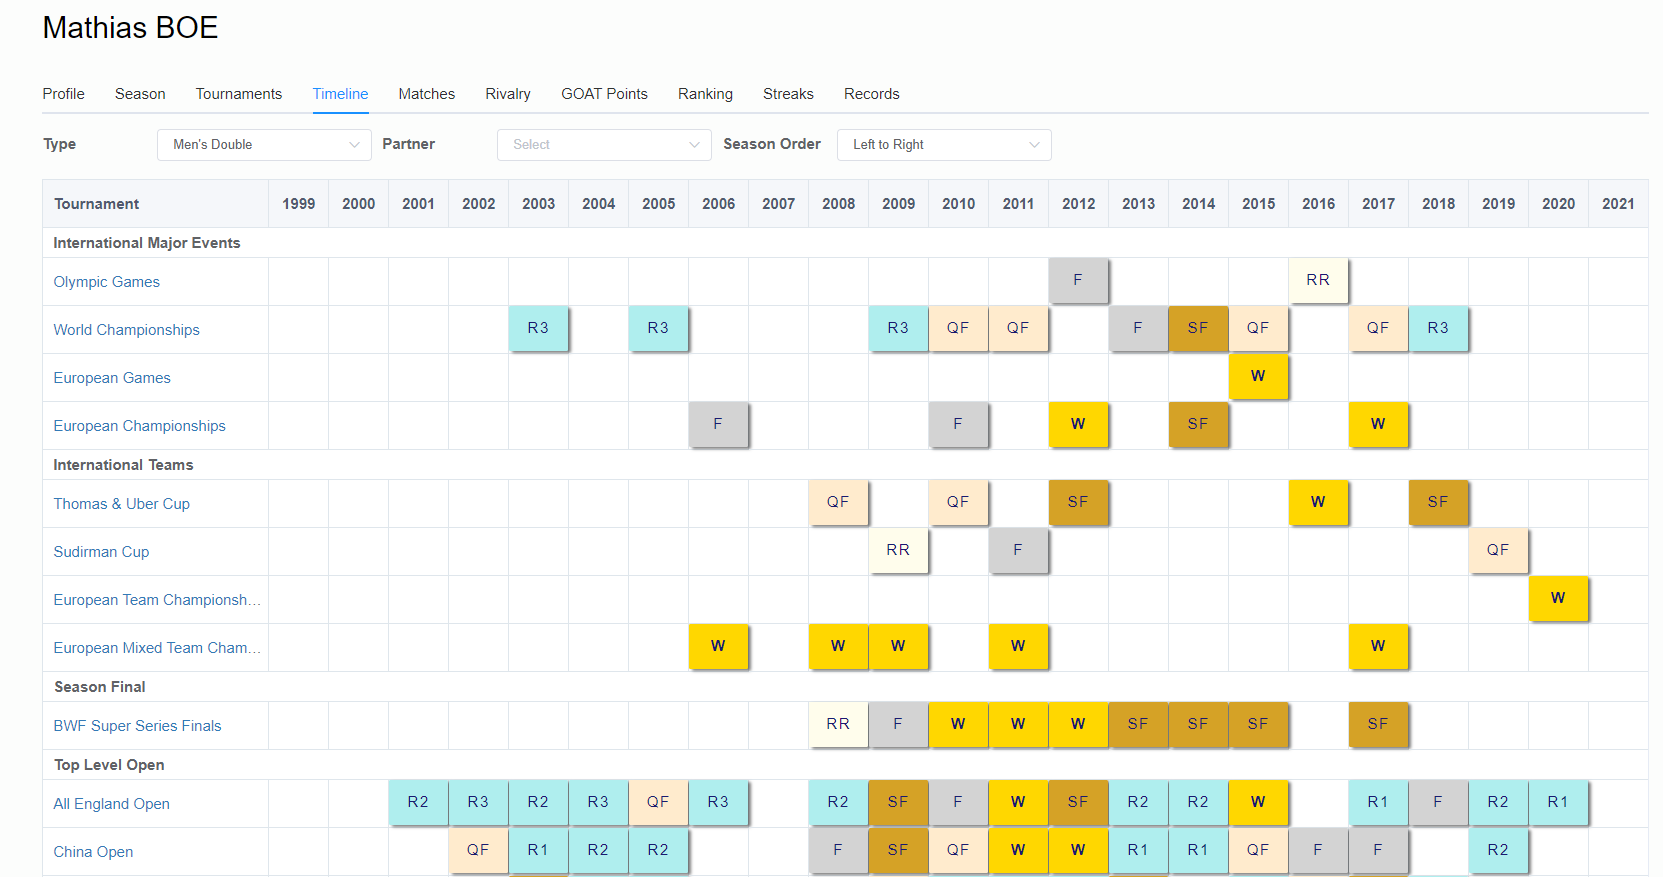Click the Season Final section heading
The width and height of the screenshot is (1663, 877).
point(100,687)
